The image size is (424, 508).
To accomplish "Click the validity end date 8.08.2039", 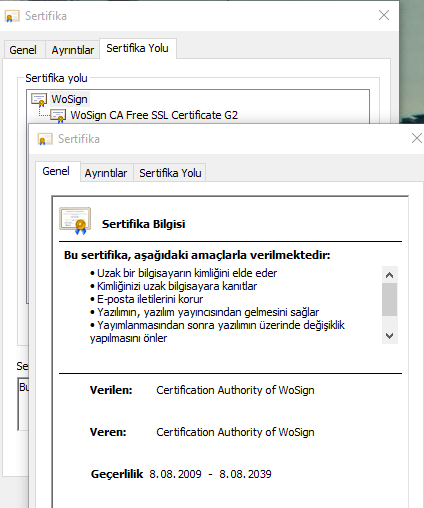I will tap(245, 474).
